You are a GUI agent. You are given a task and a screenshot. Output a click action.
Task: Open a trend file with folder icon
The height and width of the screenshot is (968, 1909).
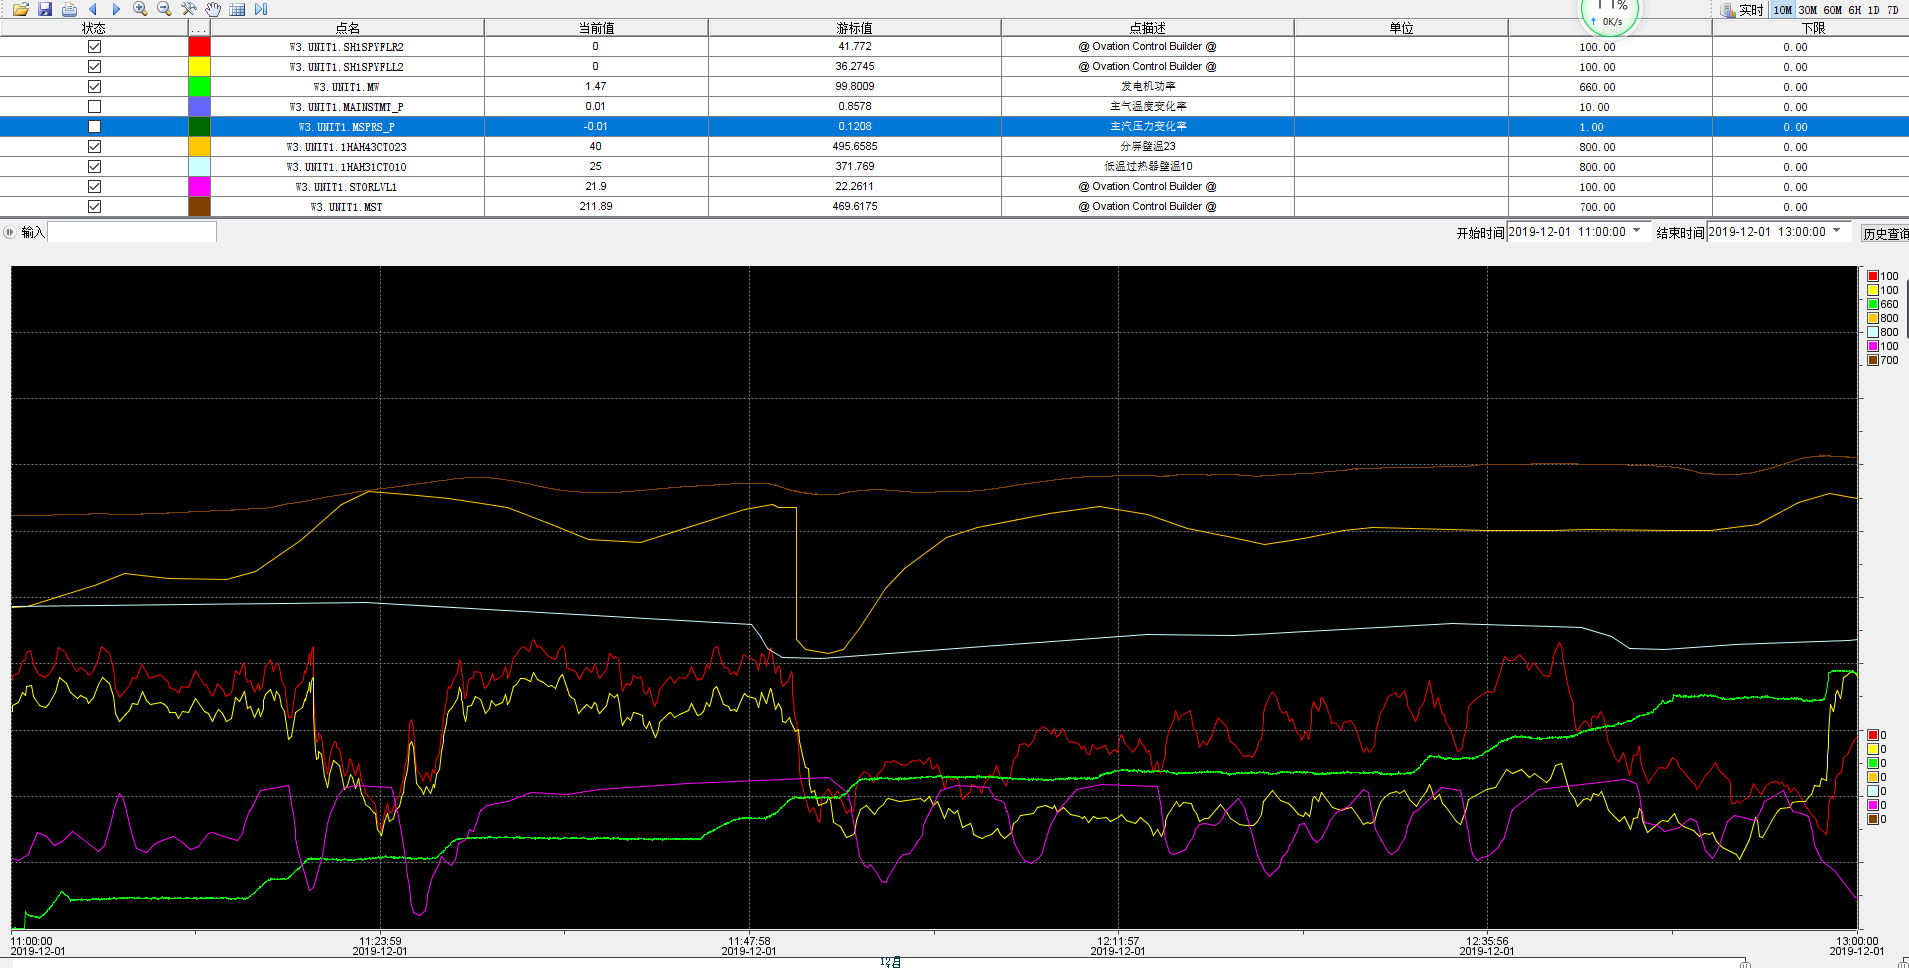click(x=20, y=9)
